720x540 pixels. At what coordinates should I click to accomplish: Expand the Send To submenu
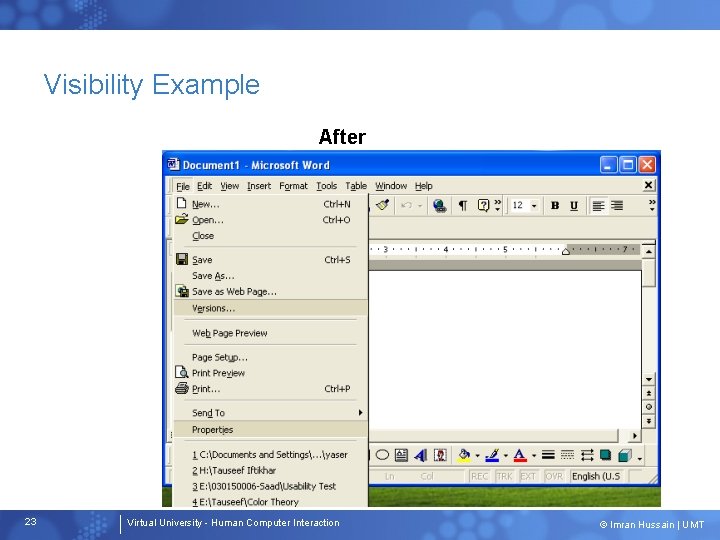click(x=270, y=413)
